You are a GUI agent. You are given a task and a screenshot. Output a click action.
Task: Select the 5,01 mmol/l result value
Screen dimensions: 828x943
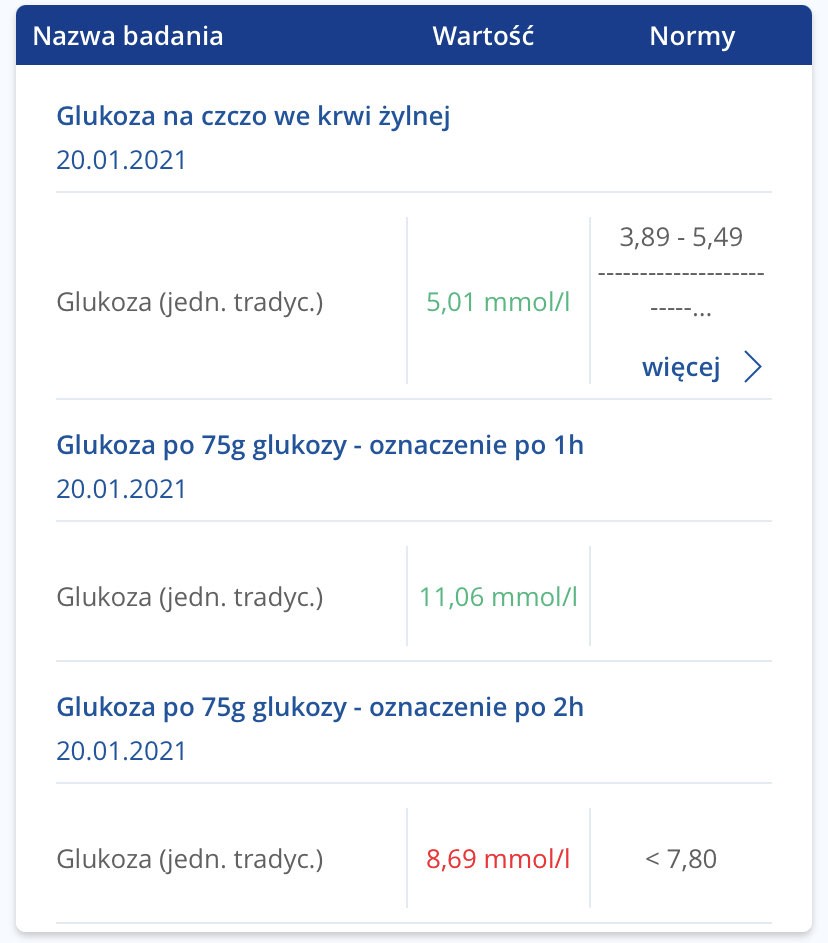tap(498, 302)
